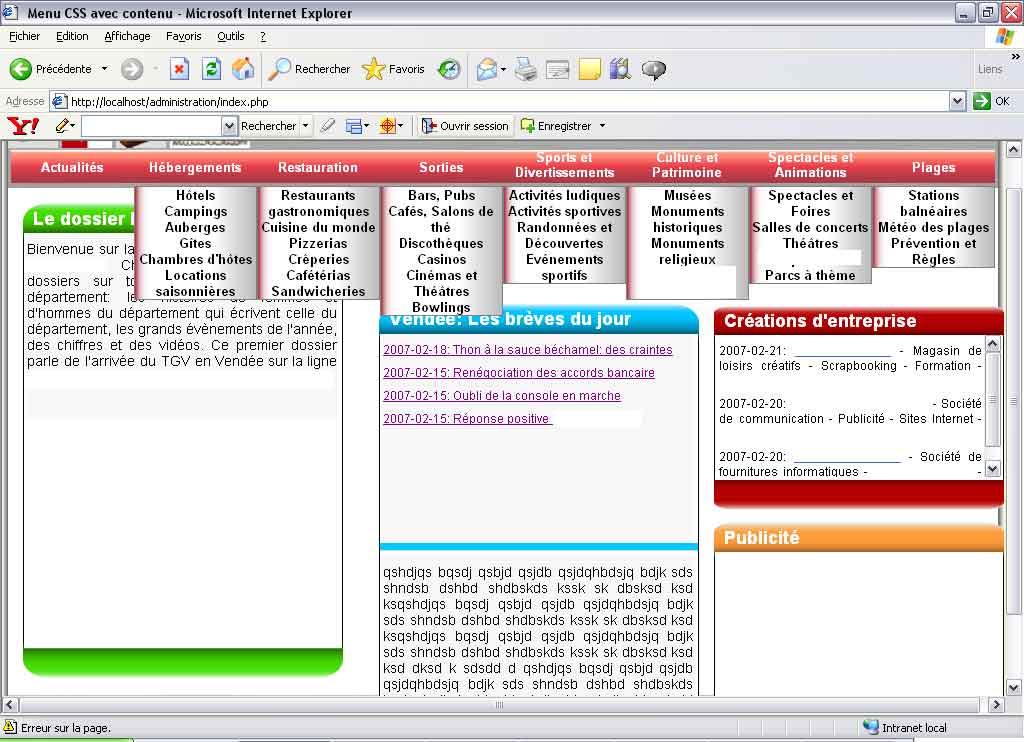Click the horizontal scrollbar right arrow
1024x742 pixels.
[x=996, y=705]
